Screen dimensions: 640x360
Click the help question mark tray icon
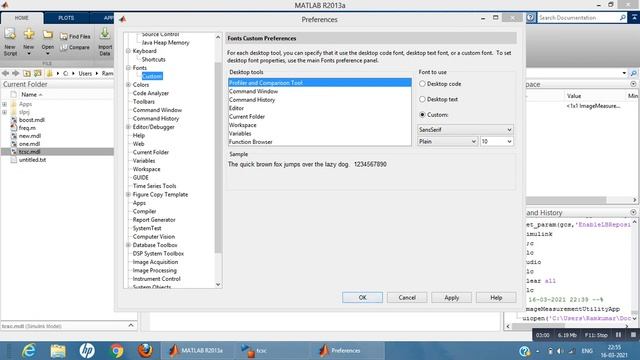pyautogui.click(x=524, y=351)
